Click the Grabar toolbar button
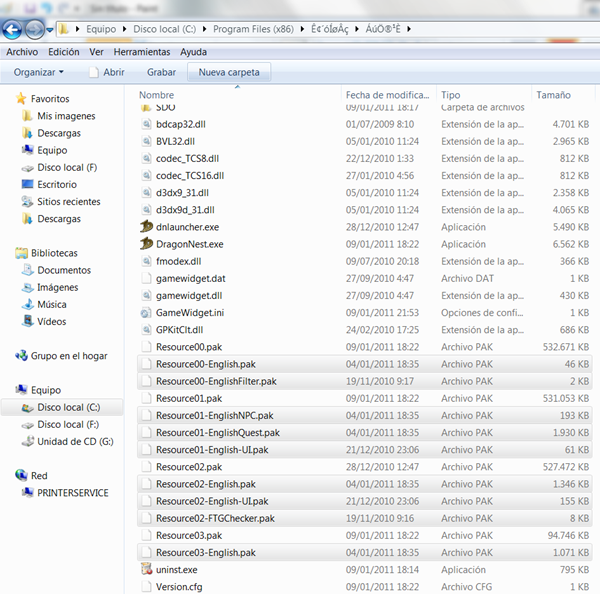600x594 pixels. click(161, 72)
